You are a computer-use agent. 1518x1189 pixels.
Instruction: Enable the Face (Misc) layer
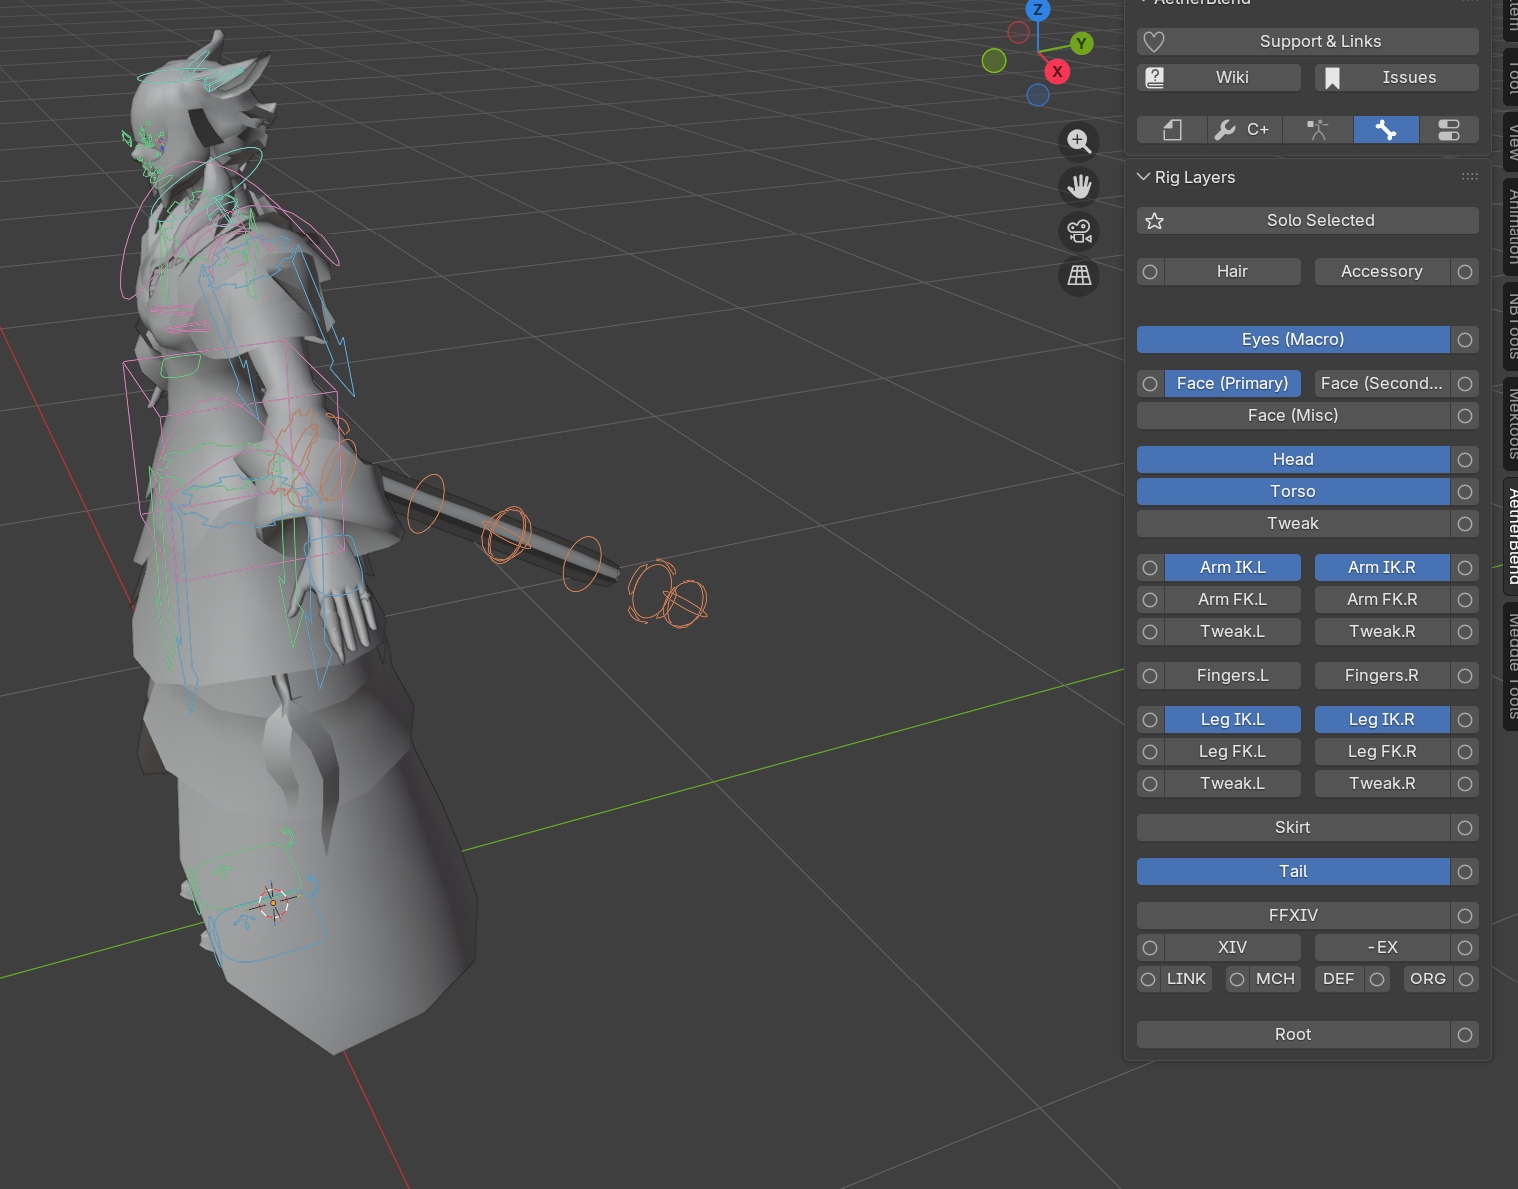[x=1293, y=416]
